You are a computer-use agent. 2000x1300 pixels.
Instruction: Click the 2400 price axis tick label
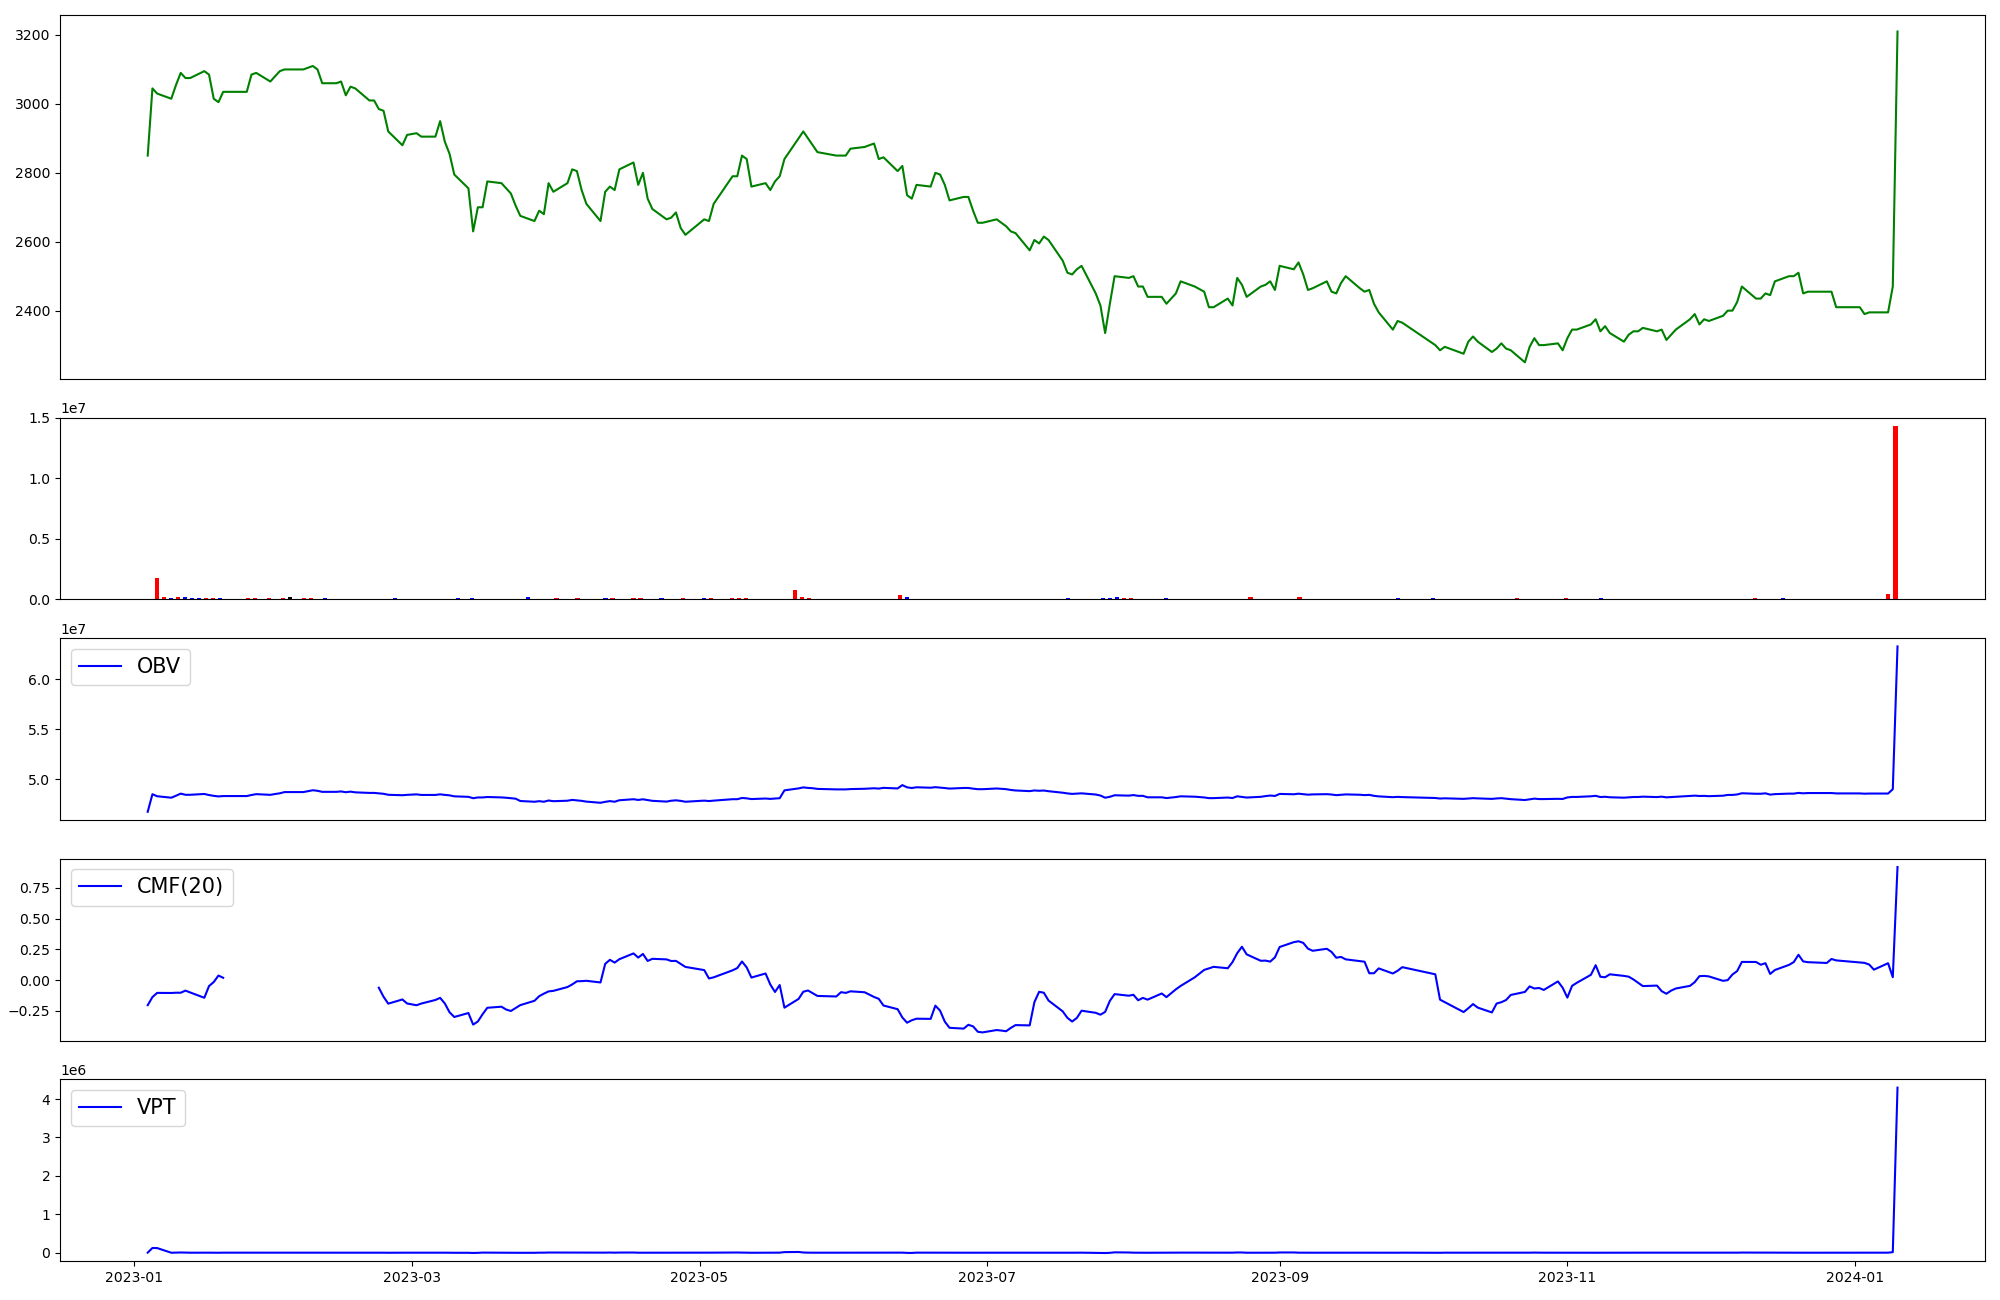[x=32, y=312]
